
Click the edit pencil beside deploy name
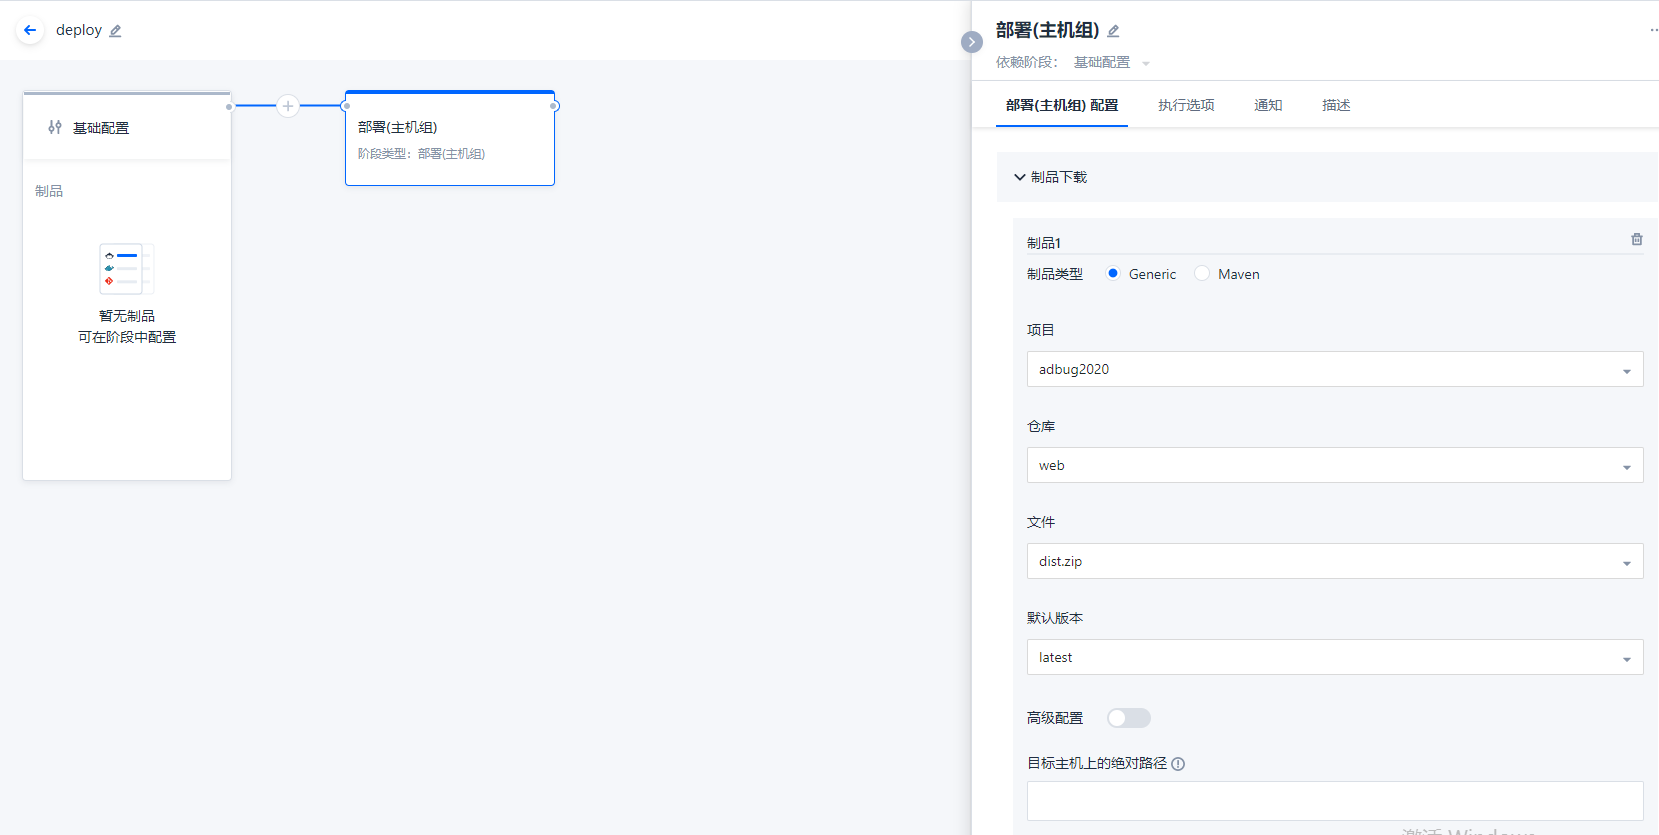115,31
